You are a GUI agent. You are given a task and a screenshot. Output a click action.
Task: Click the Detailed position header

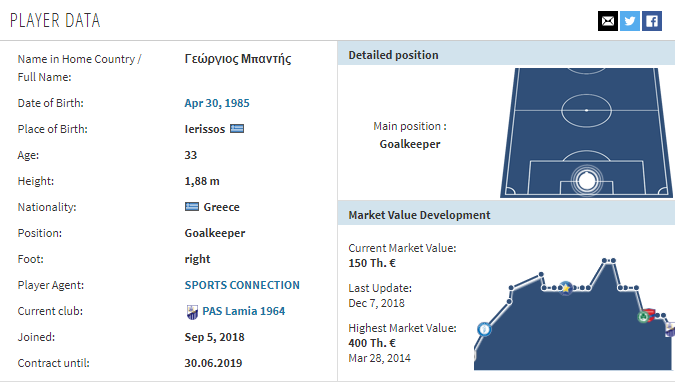393,55
